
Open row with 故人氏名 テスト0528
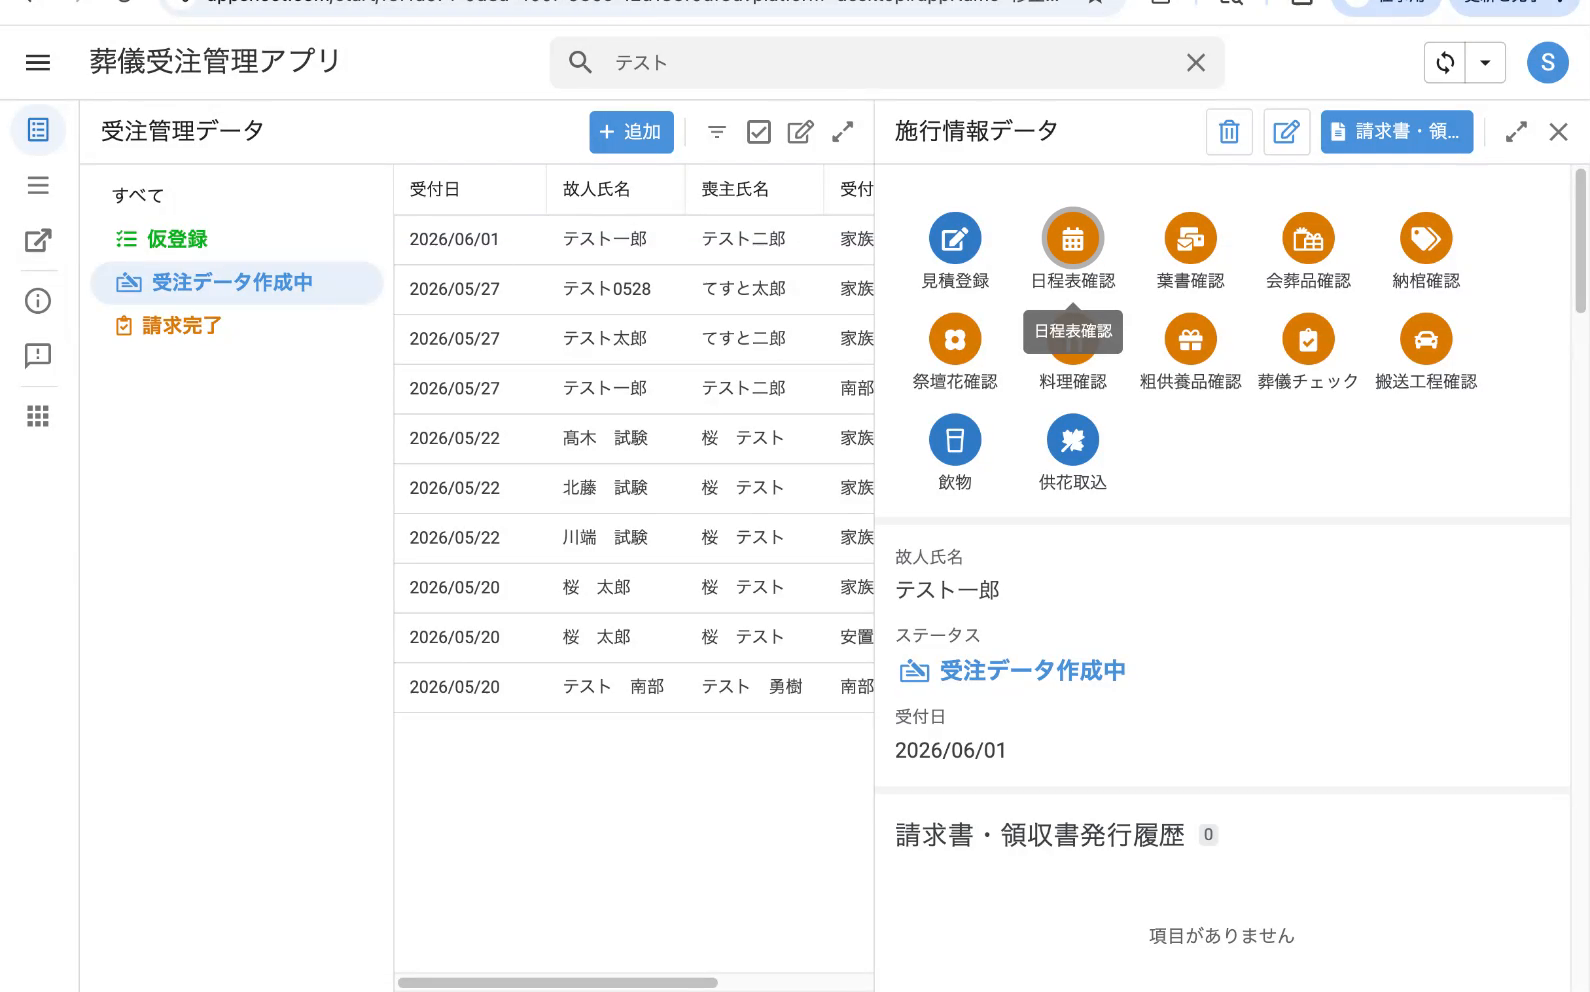pos(634,289)
